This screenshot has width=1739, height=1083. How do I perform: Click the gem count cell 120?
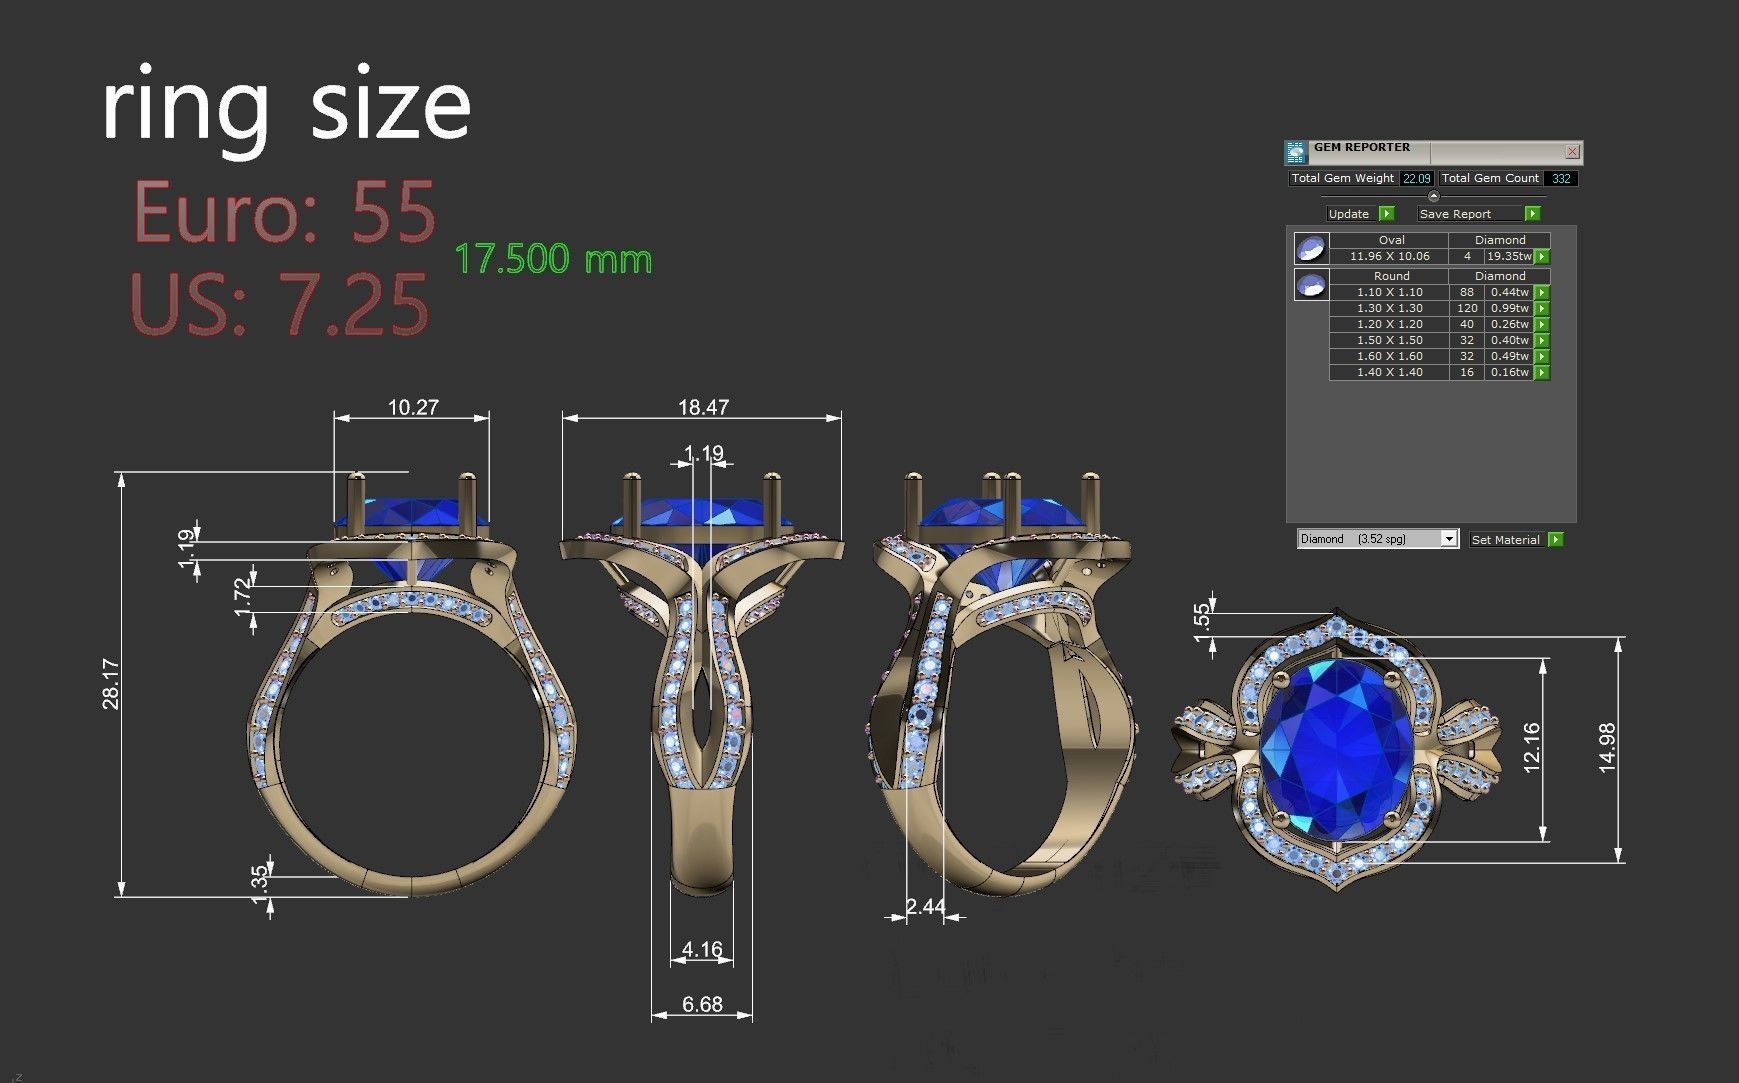tap(1467, 308)
